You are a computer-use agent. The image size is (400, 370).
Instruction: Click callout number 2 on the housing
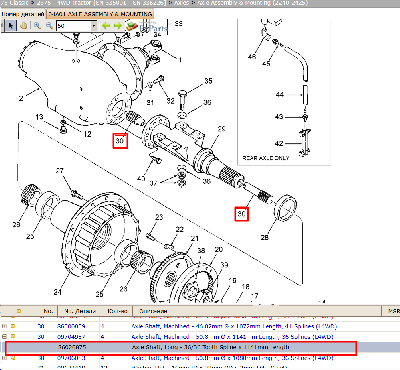(21, 98)
